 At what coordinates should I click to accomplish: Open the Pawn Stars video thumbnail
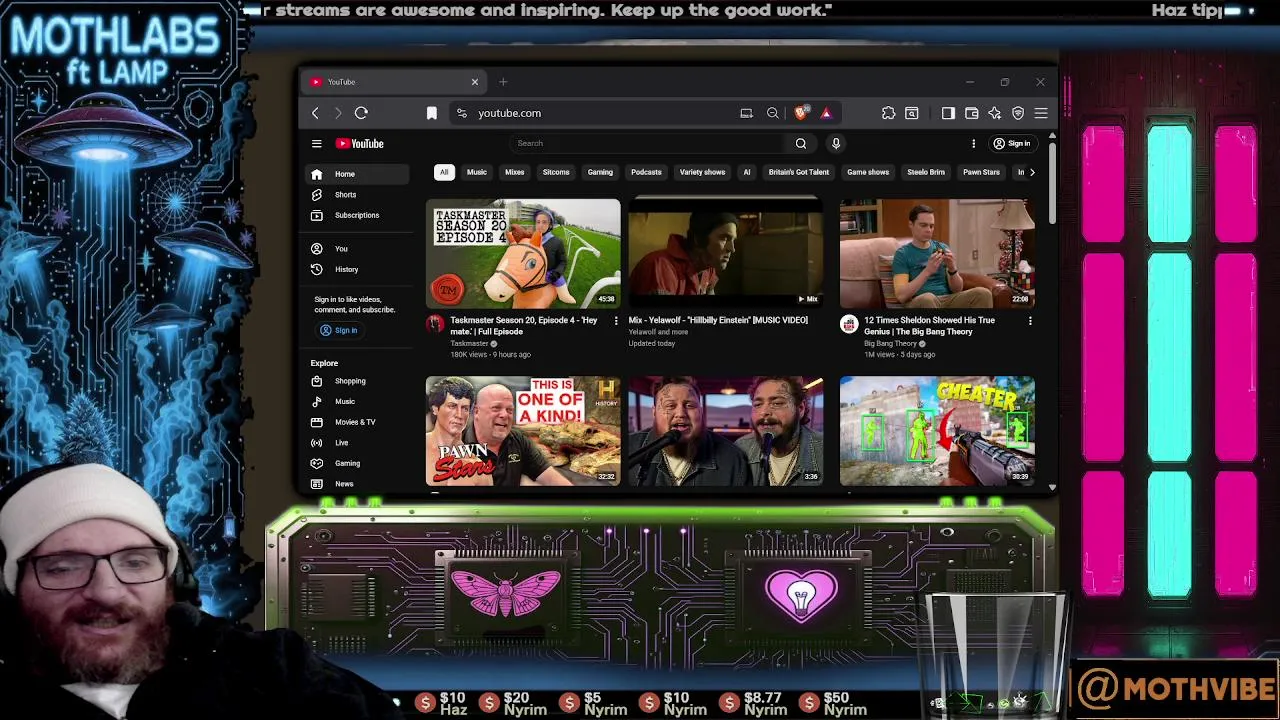point(523,431)
